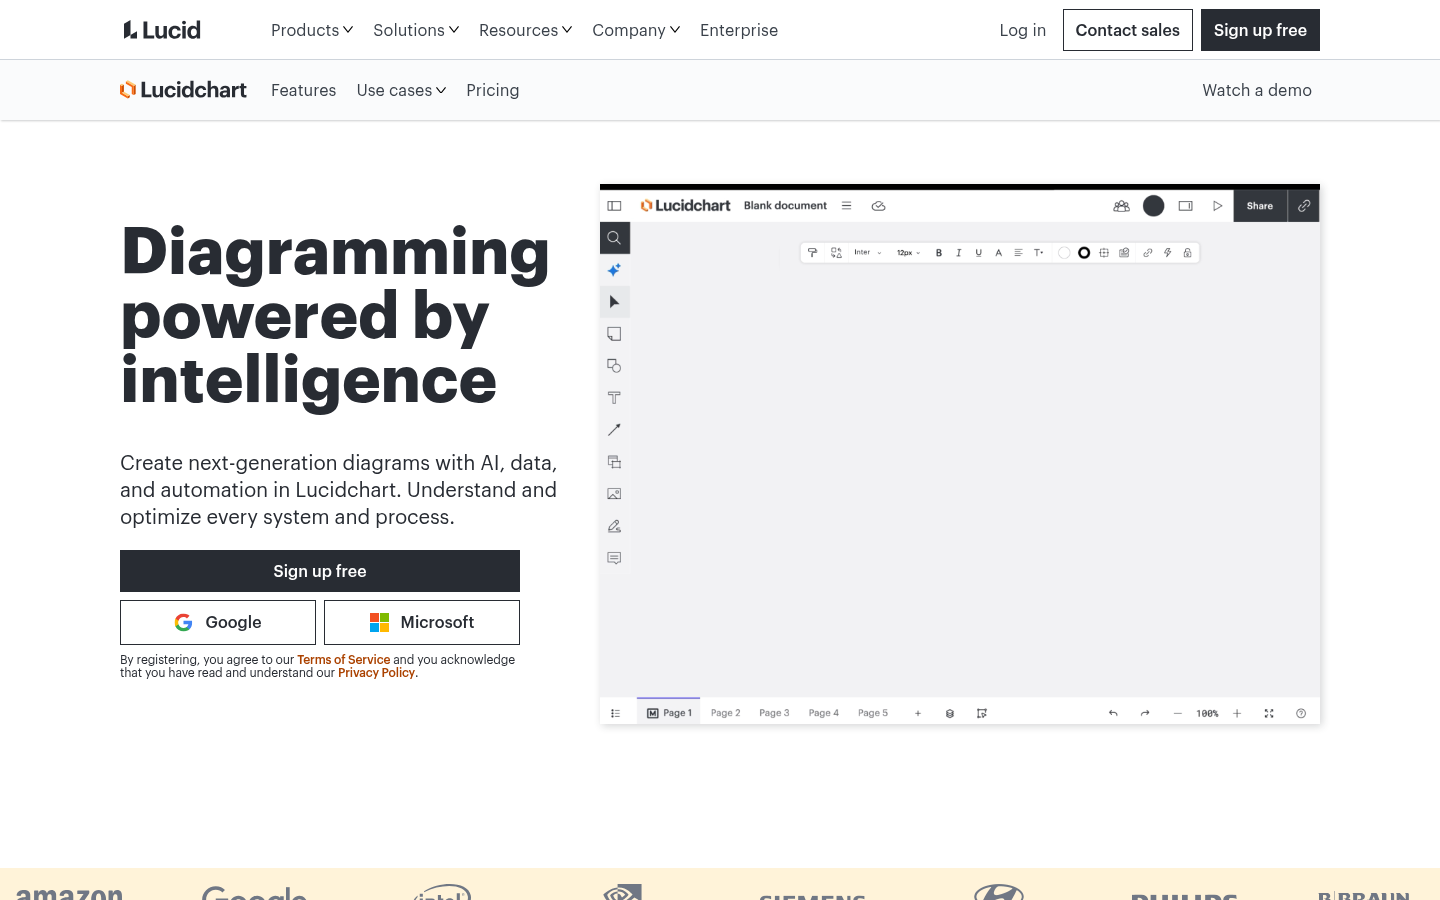Select the pointer arrow tool

click(614, 302)
